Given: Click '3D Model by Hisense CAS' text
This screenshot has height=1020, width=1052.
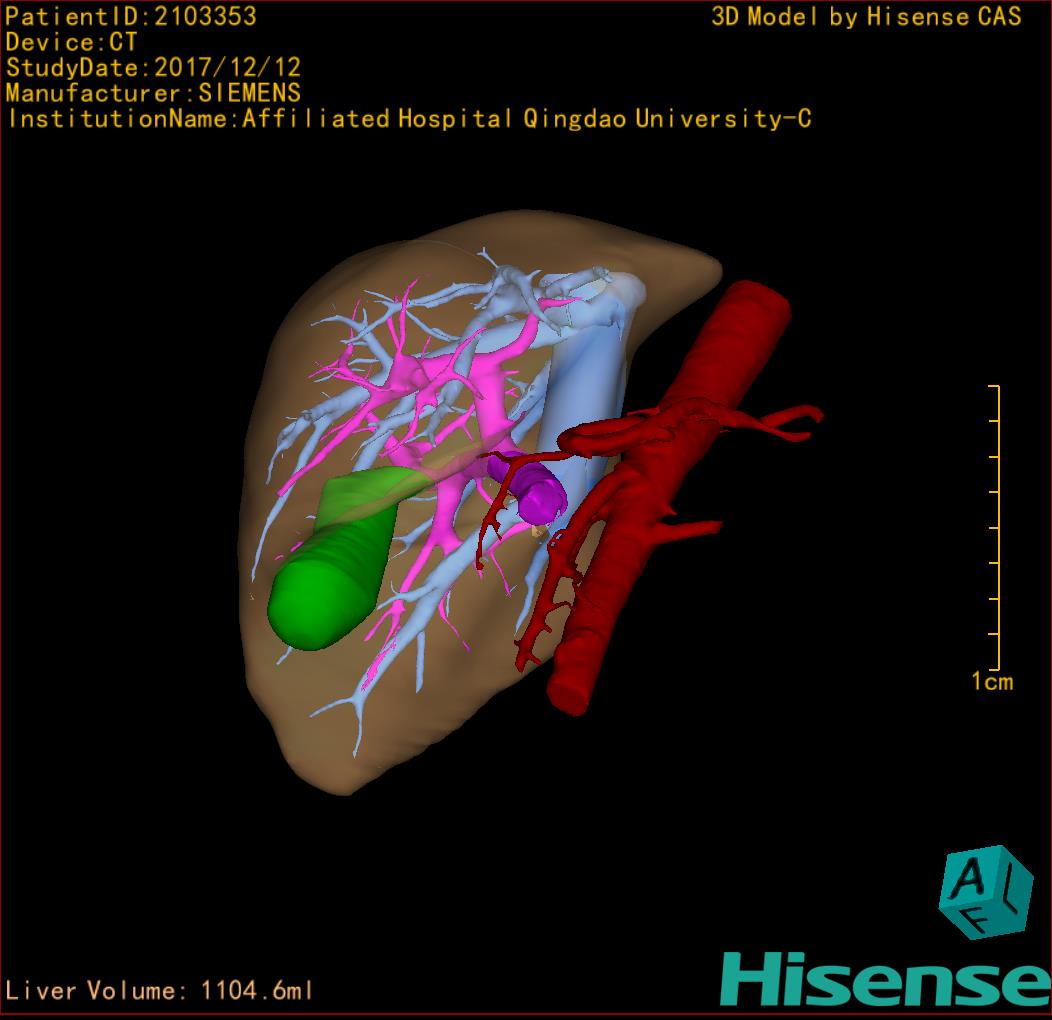Looking at the screenshot, I should coord(866,17).
